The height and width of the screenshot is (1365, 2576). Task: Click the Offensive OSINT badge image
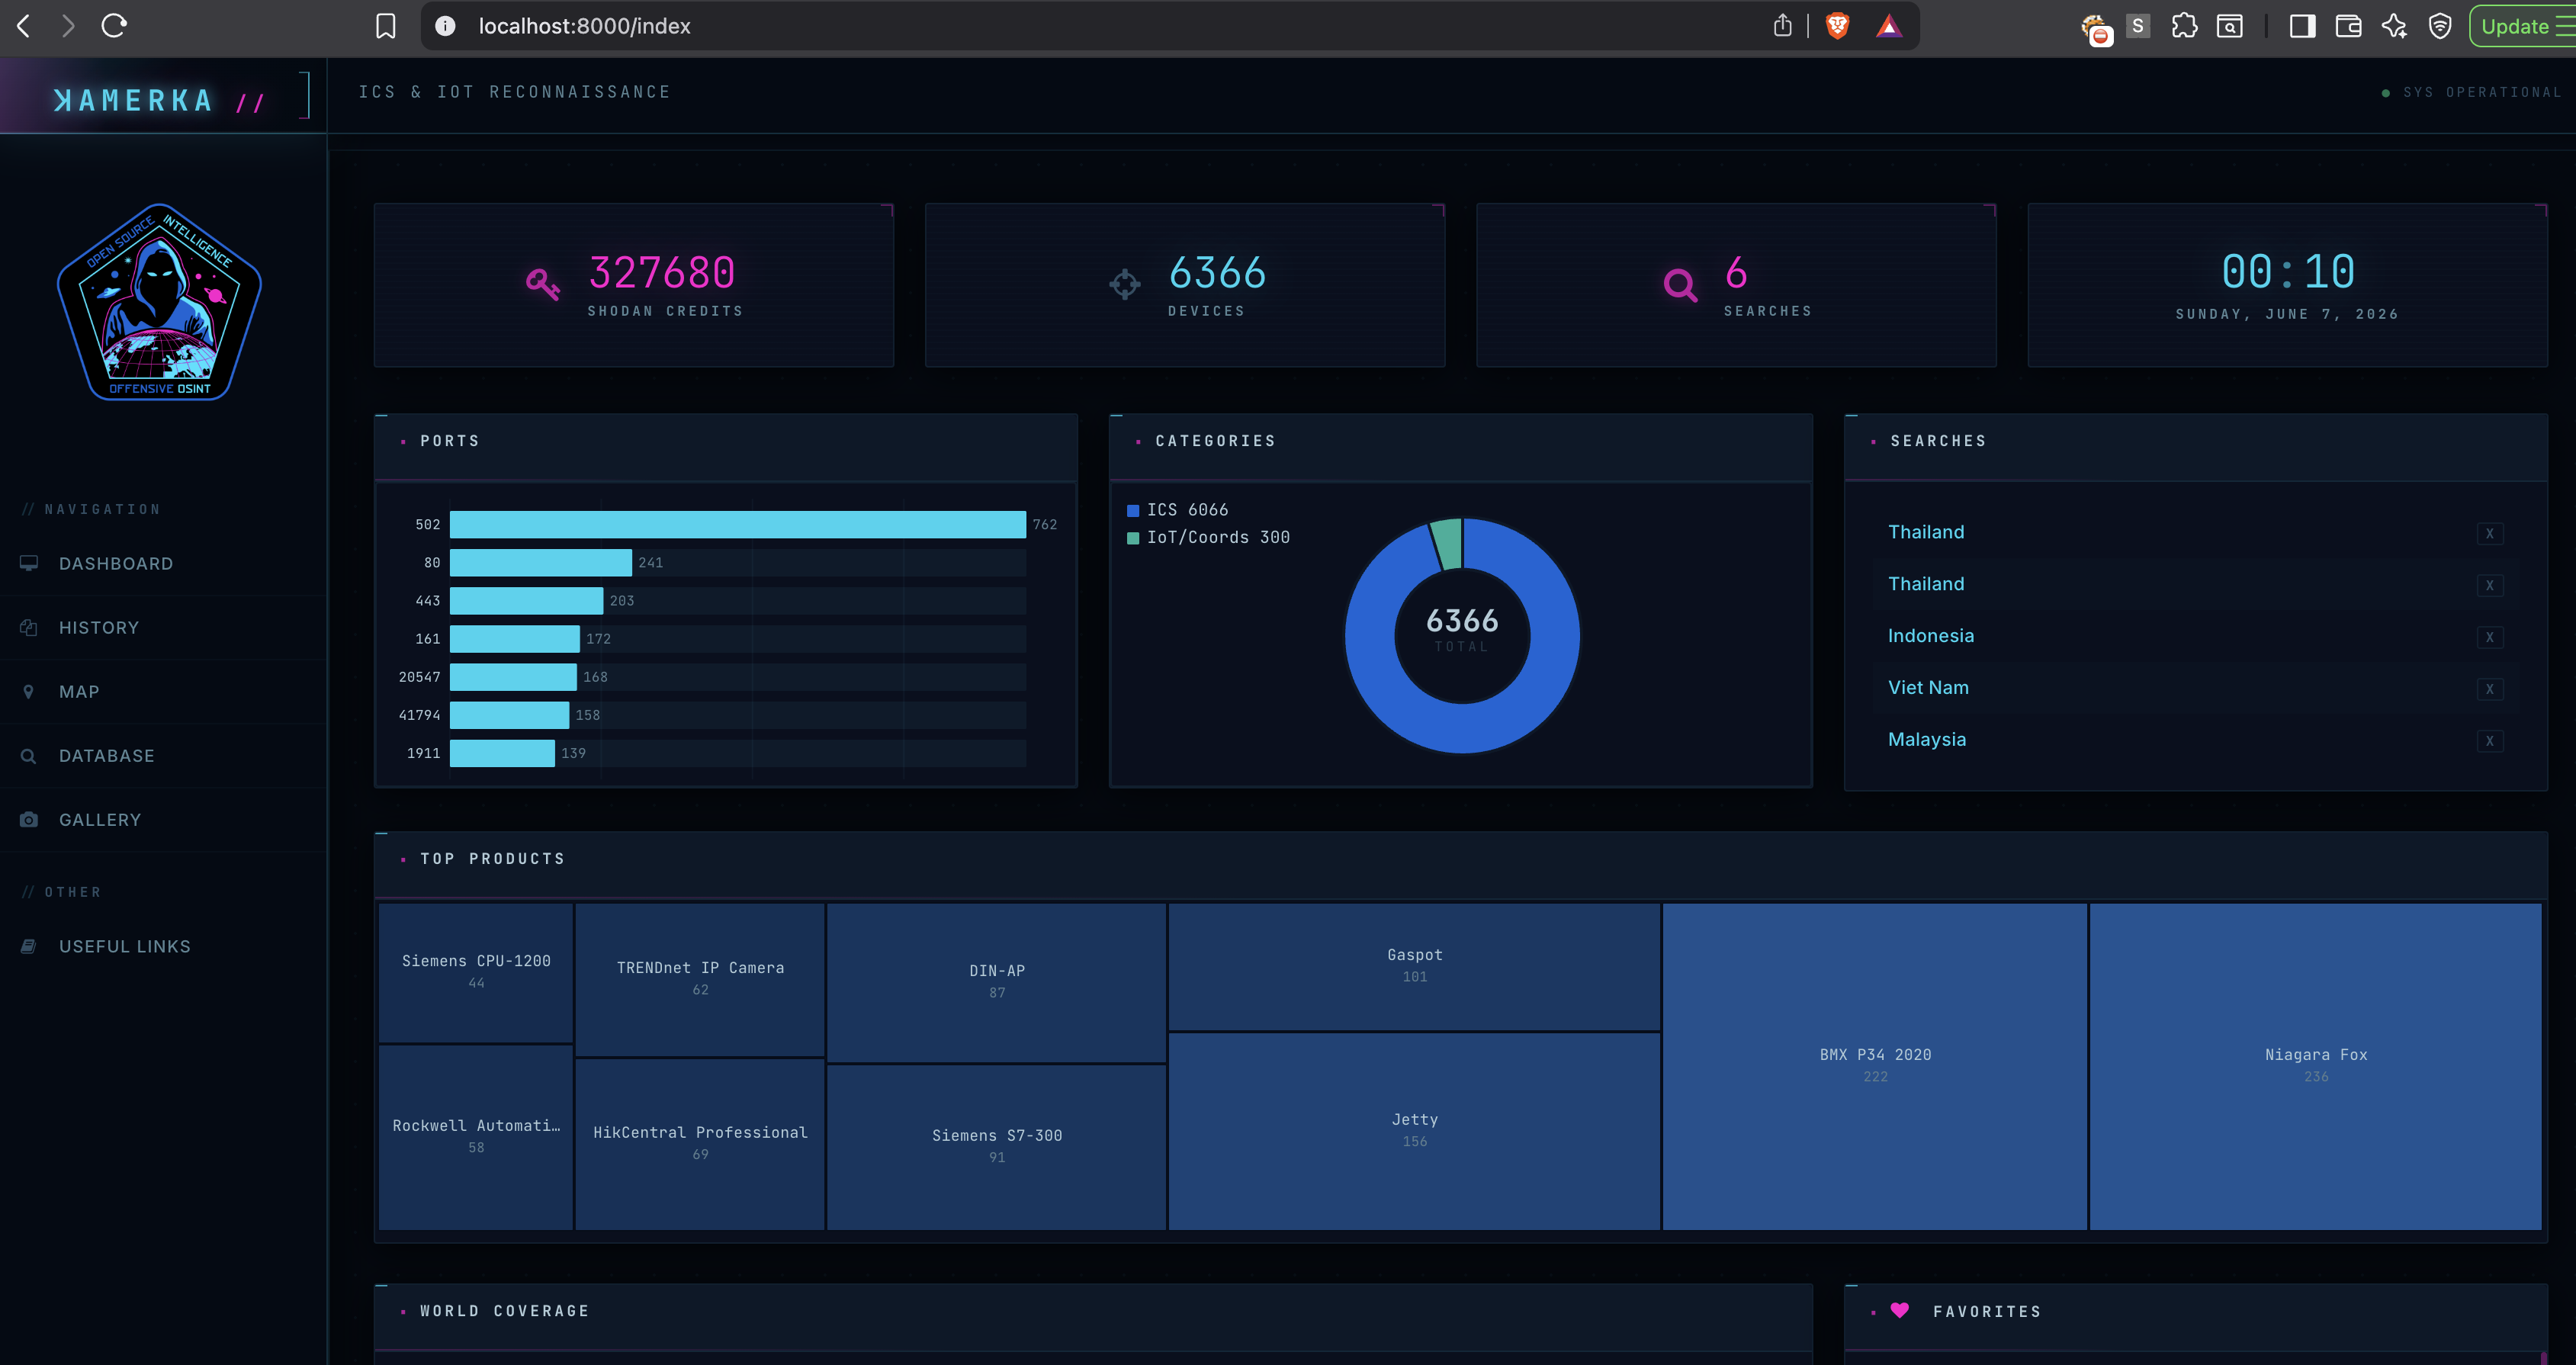[x=160, y=302]
